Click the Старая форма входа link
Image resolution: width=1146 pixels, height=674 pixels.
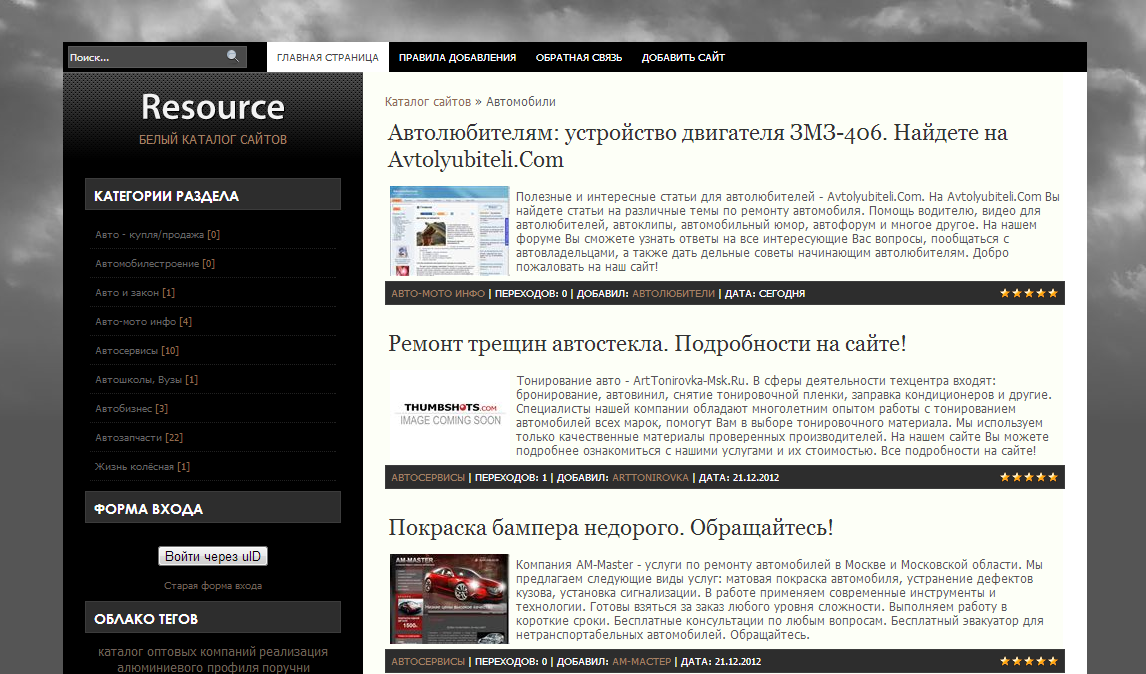pos(213,586)
